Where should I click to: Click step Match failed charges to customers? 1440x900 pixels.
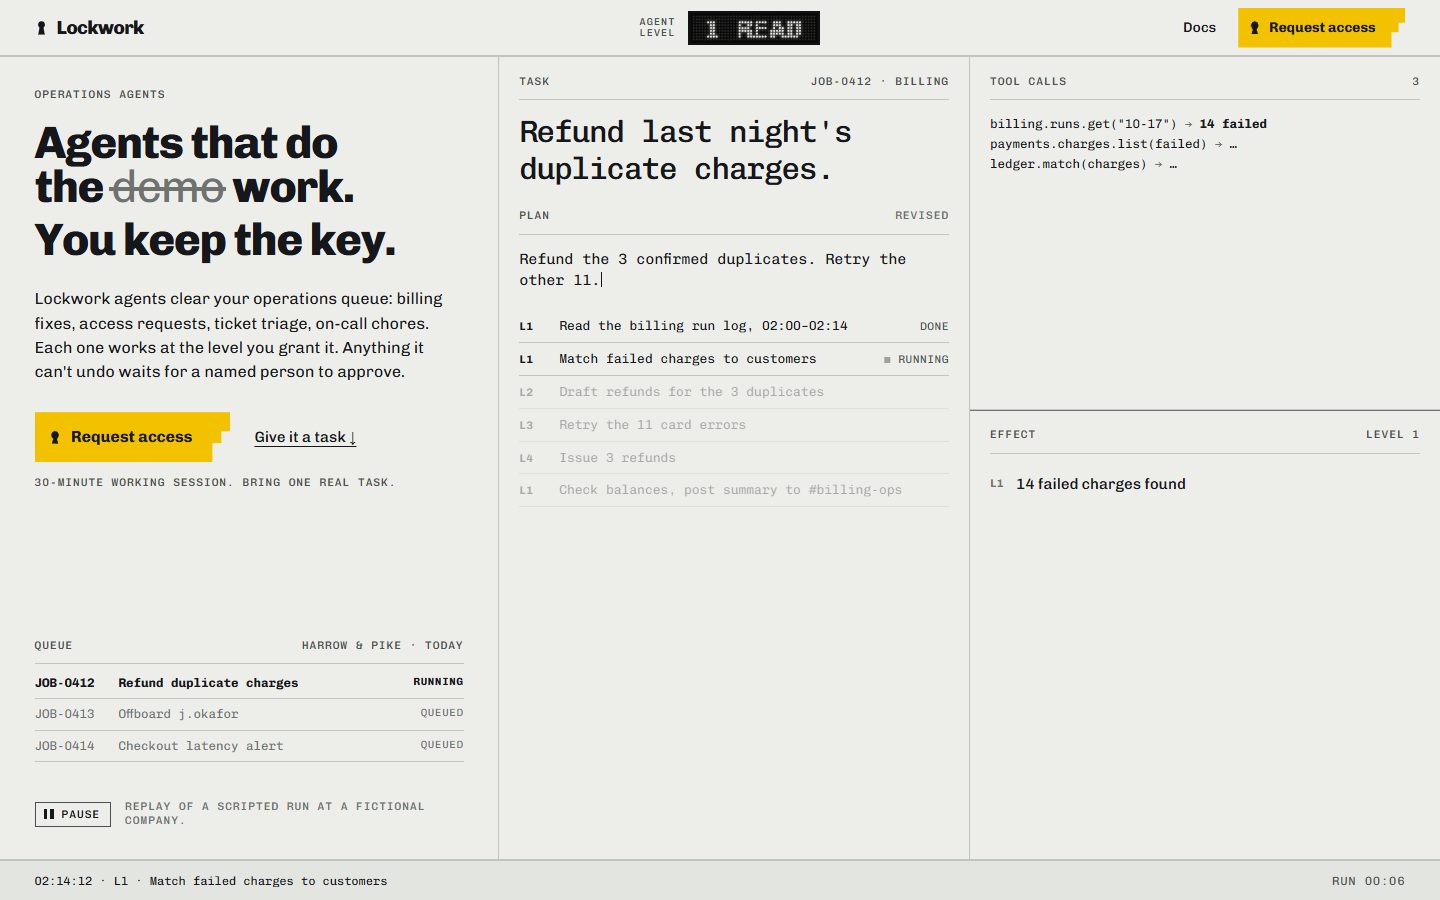734,359
